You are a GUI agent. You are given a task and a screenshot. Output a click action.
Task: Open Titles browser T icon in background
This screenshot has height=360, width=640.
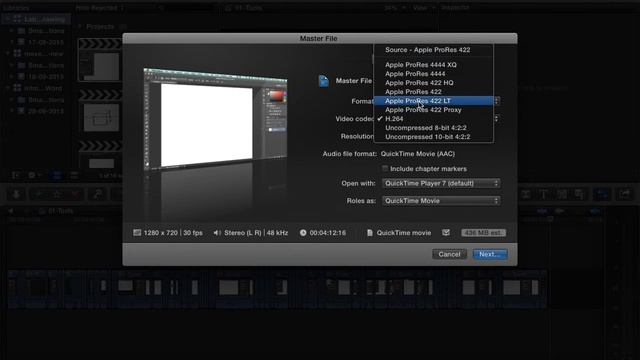coord(543,195)
